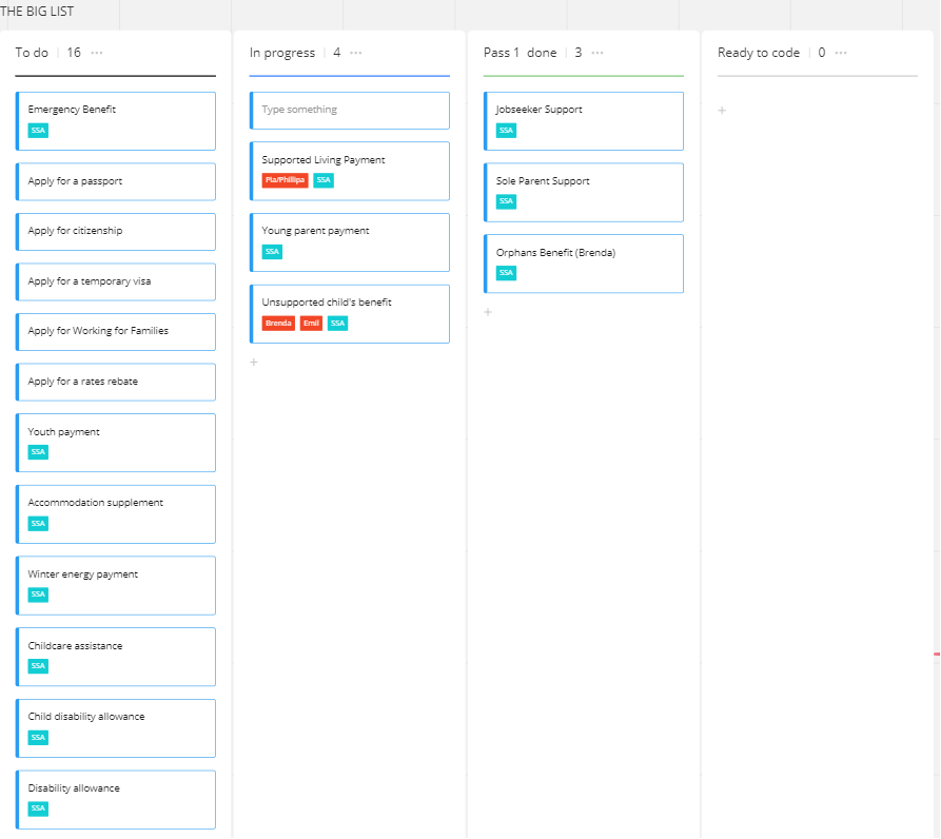
Task: Click the Brenda tag on Unsupported child's benefit
Action: point(278,323)
